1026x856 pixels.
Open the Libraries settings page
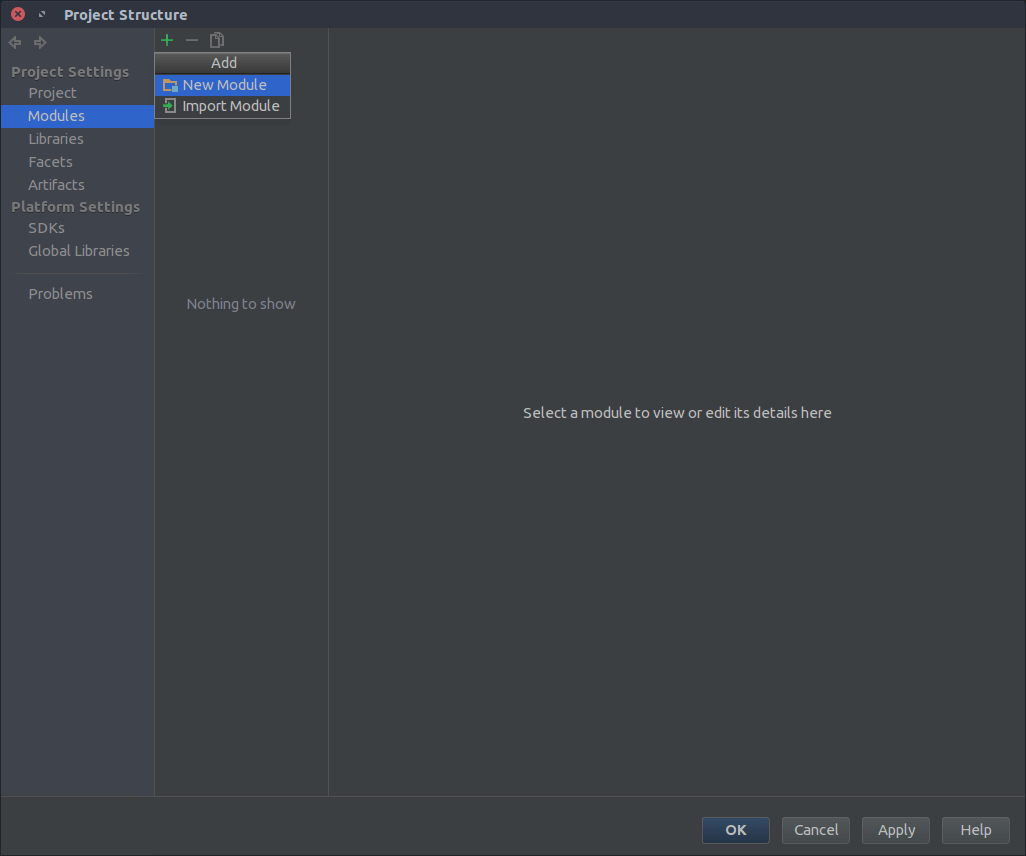[x=56, y=139]
